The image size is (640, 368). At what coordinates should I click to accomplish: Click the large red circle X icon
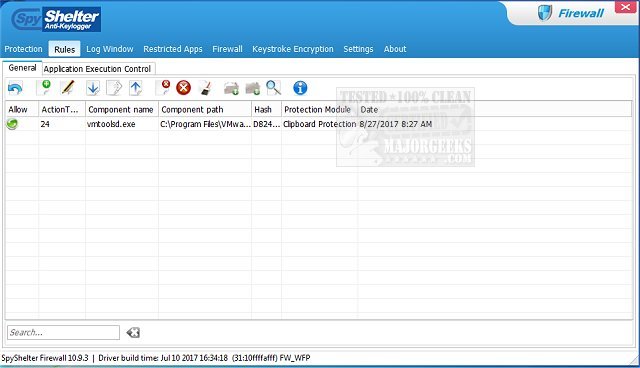[184, 88]
